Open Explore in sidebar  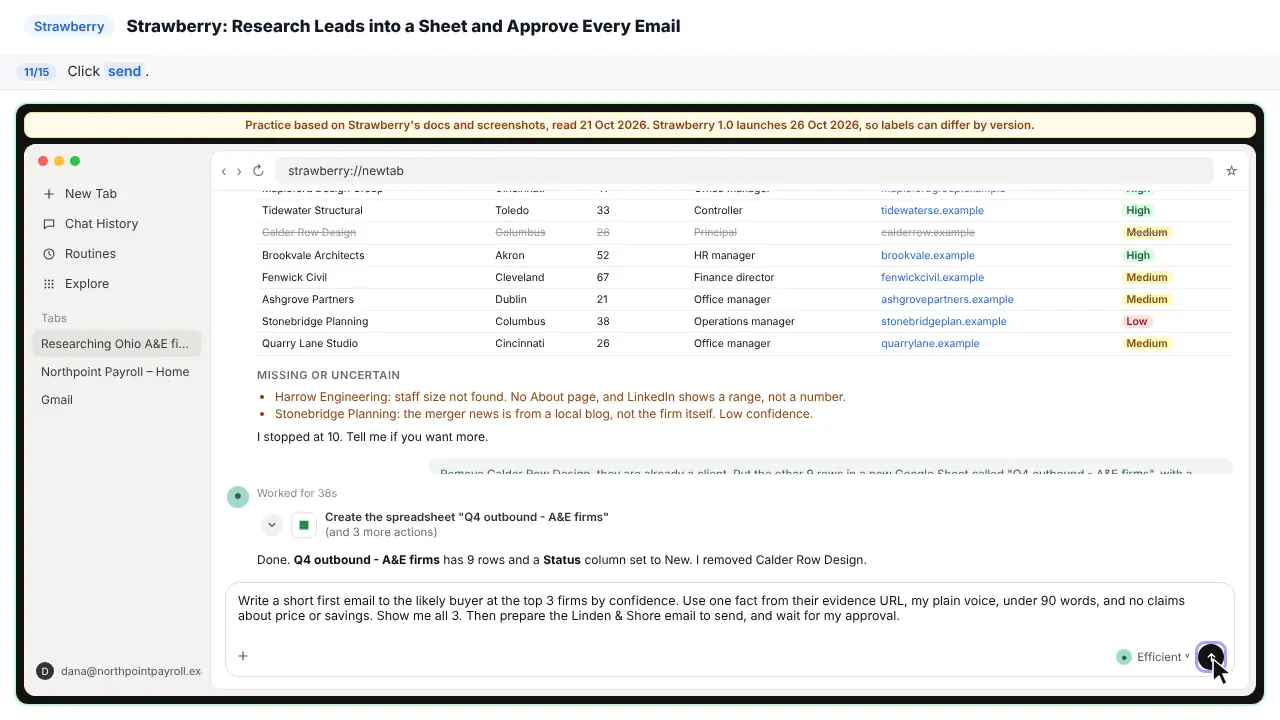[117, 284]
